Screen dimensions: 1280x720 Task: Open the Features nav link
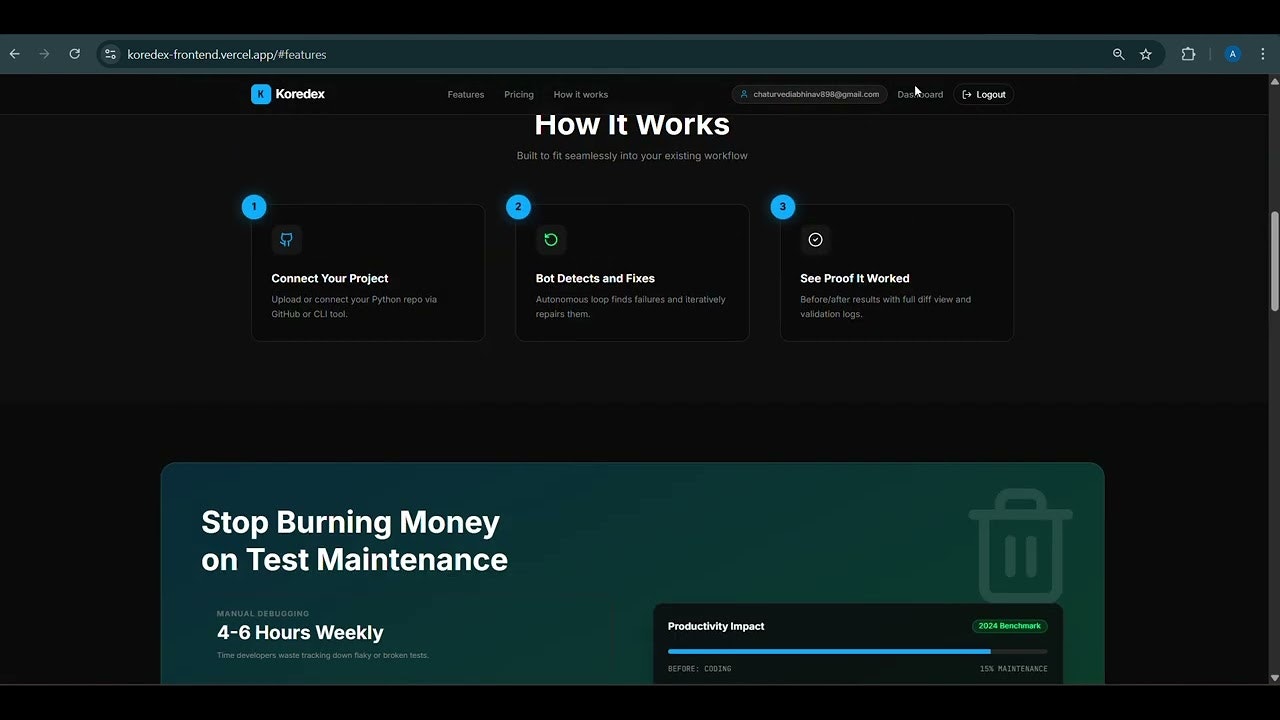(466, 94)
